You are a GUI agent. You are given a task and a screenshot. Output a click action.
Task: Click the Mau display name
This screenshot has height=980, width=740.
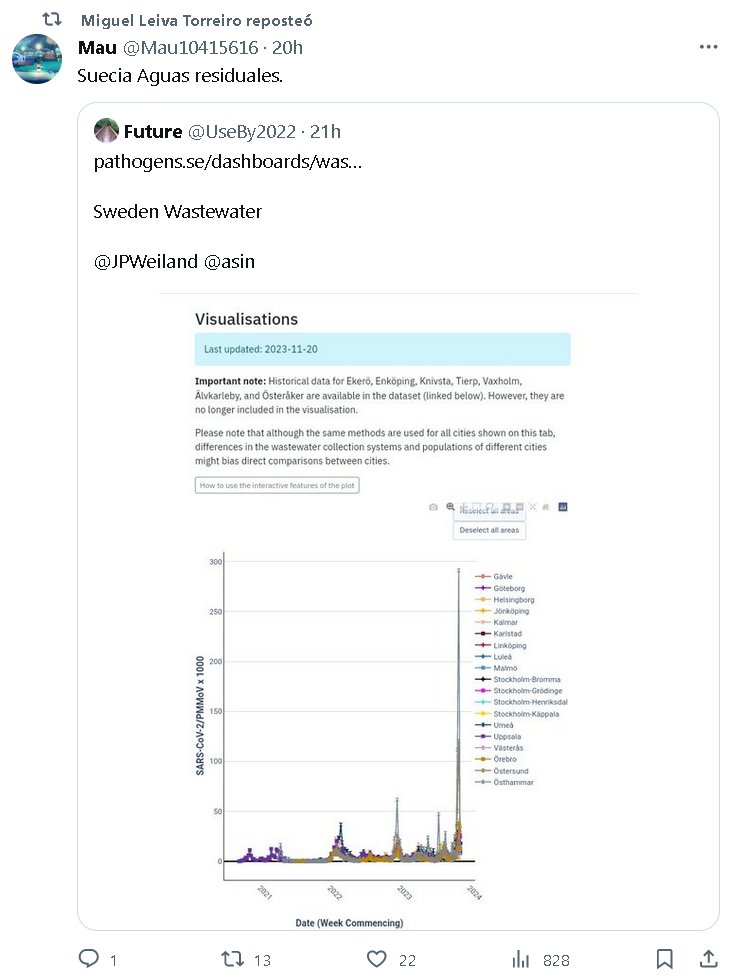point(97,47)
